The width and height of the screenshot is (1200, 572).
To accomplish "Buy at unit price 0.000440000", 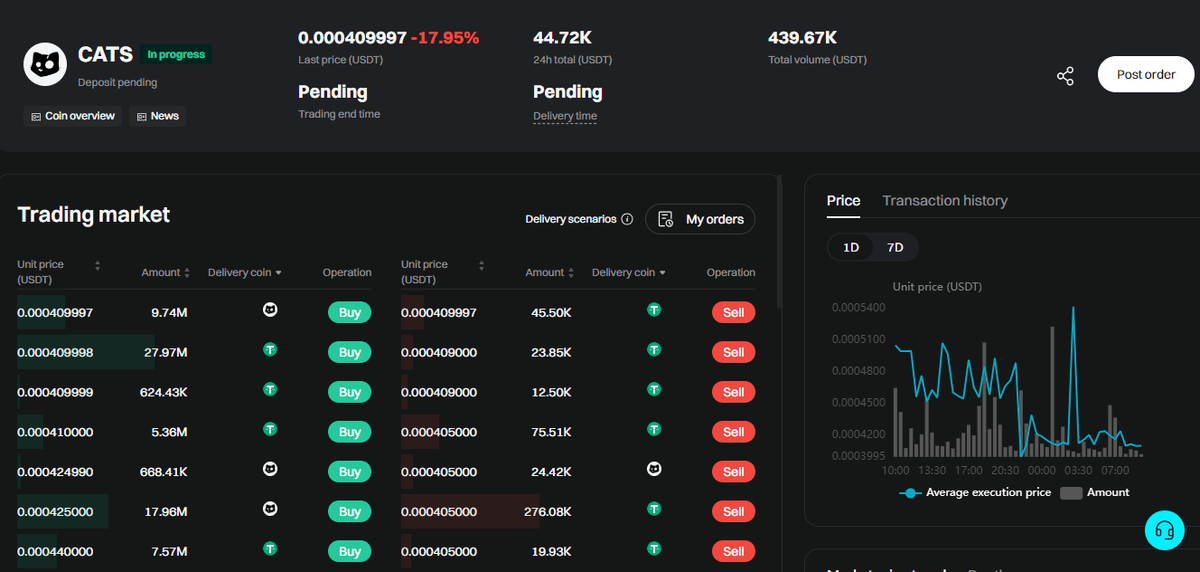I will pyautogui.click(x=349, y=551).
